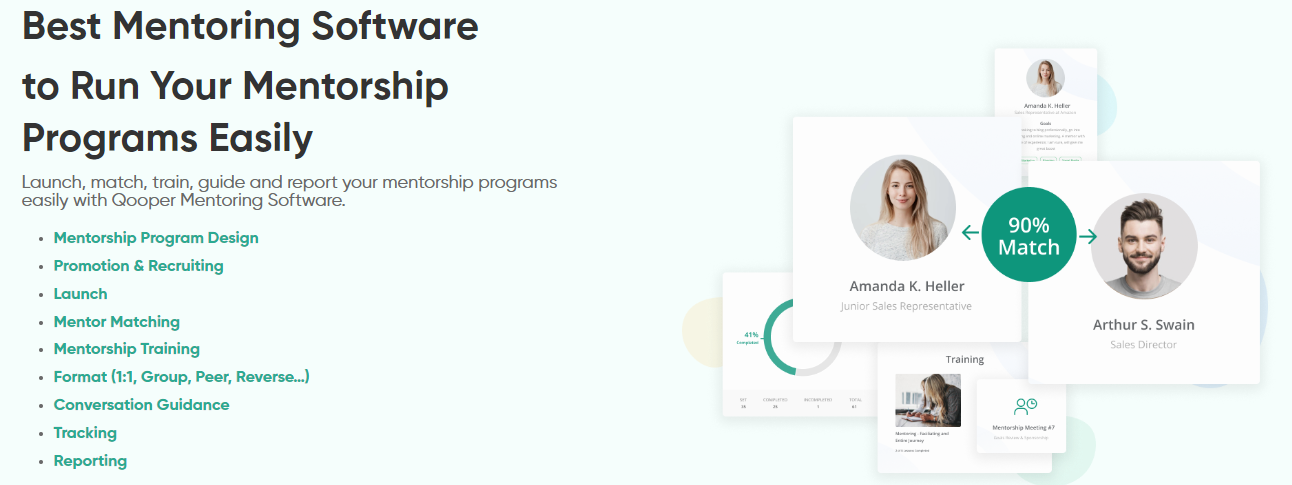1292x485 pixels.
Task: Click the left arrow beside 90% Match
Action: click(969, 234)
